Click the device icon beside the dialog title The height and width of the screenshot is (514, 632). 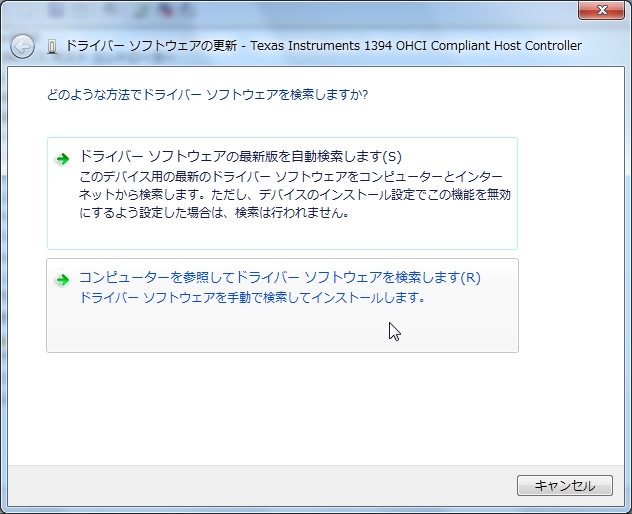(x=52, y=47)
